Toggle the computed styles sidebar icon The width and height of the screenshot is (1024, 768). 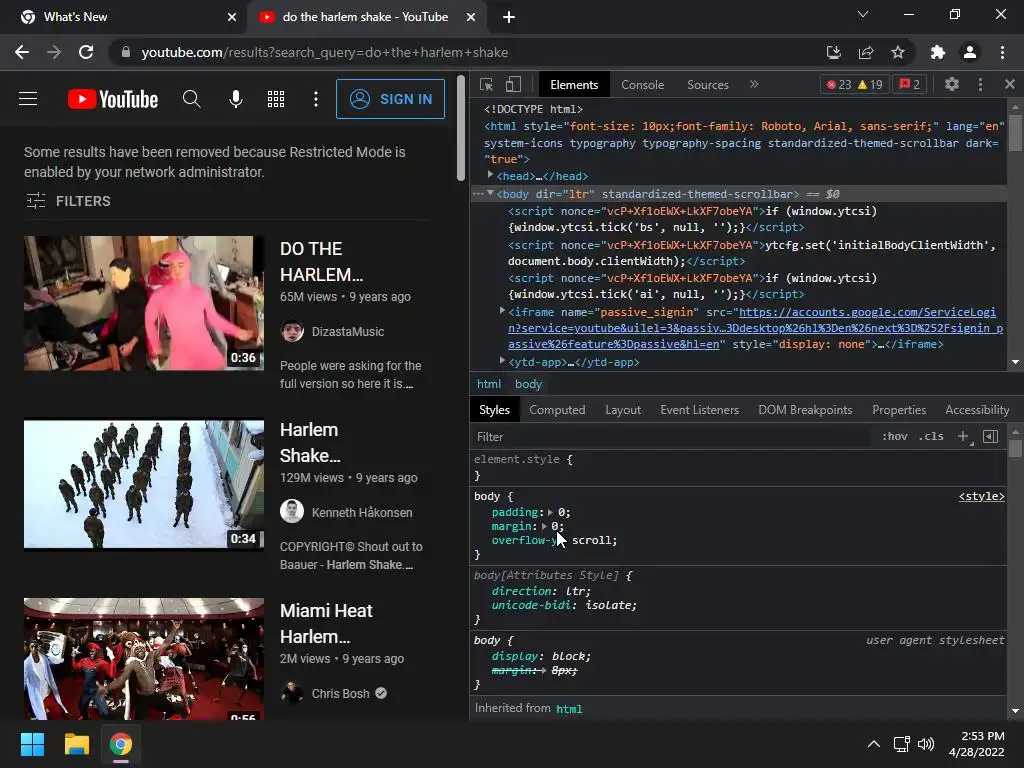click(x=991, y=436)
